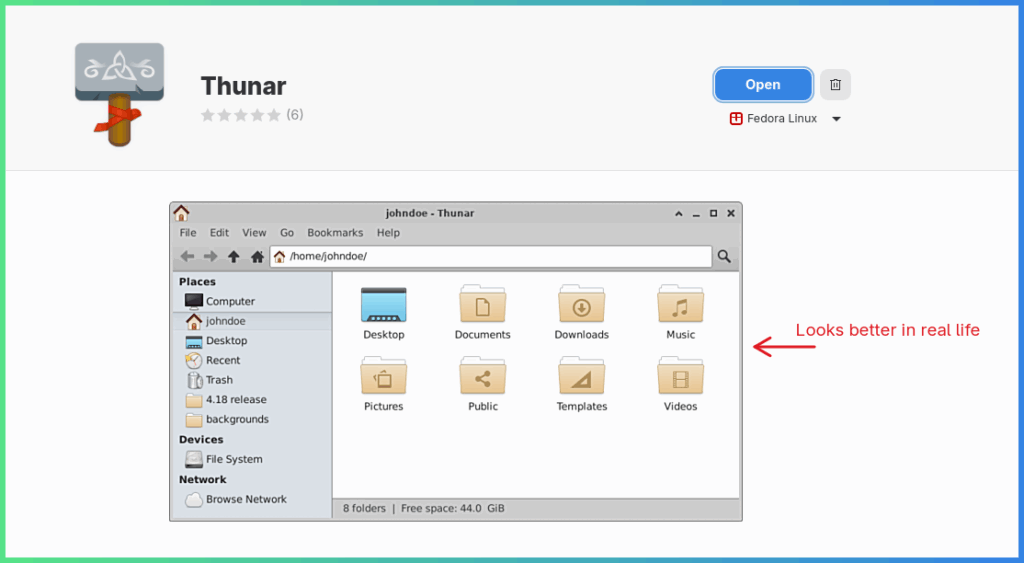The image size is (1024, 563).
Task: Select Trash in Places sidebar
Action: tap(252, 379)
